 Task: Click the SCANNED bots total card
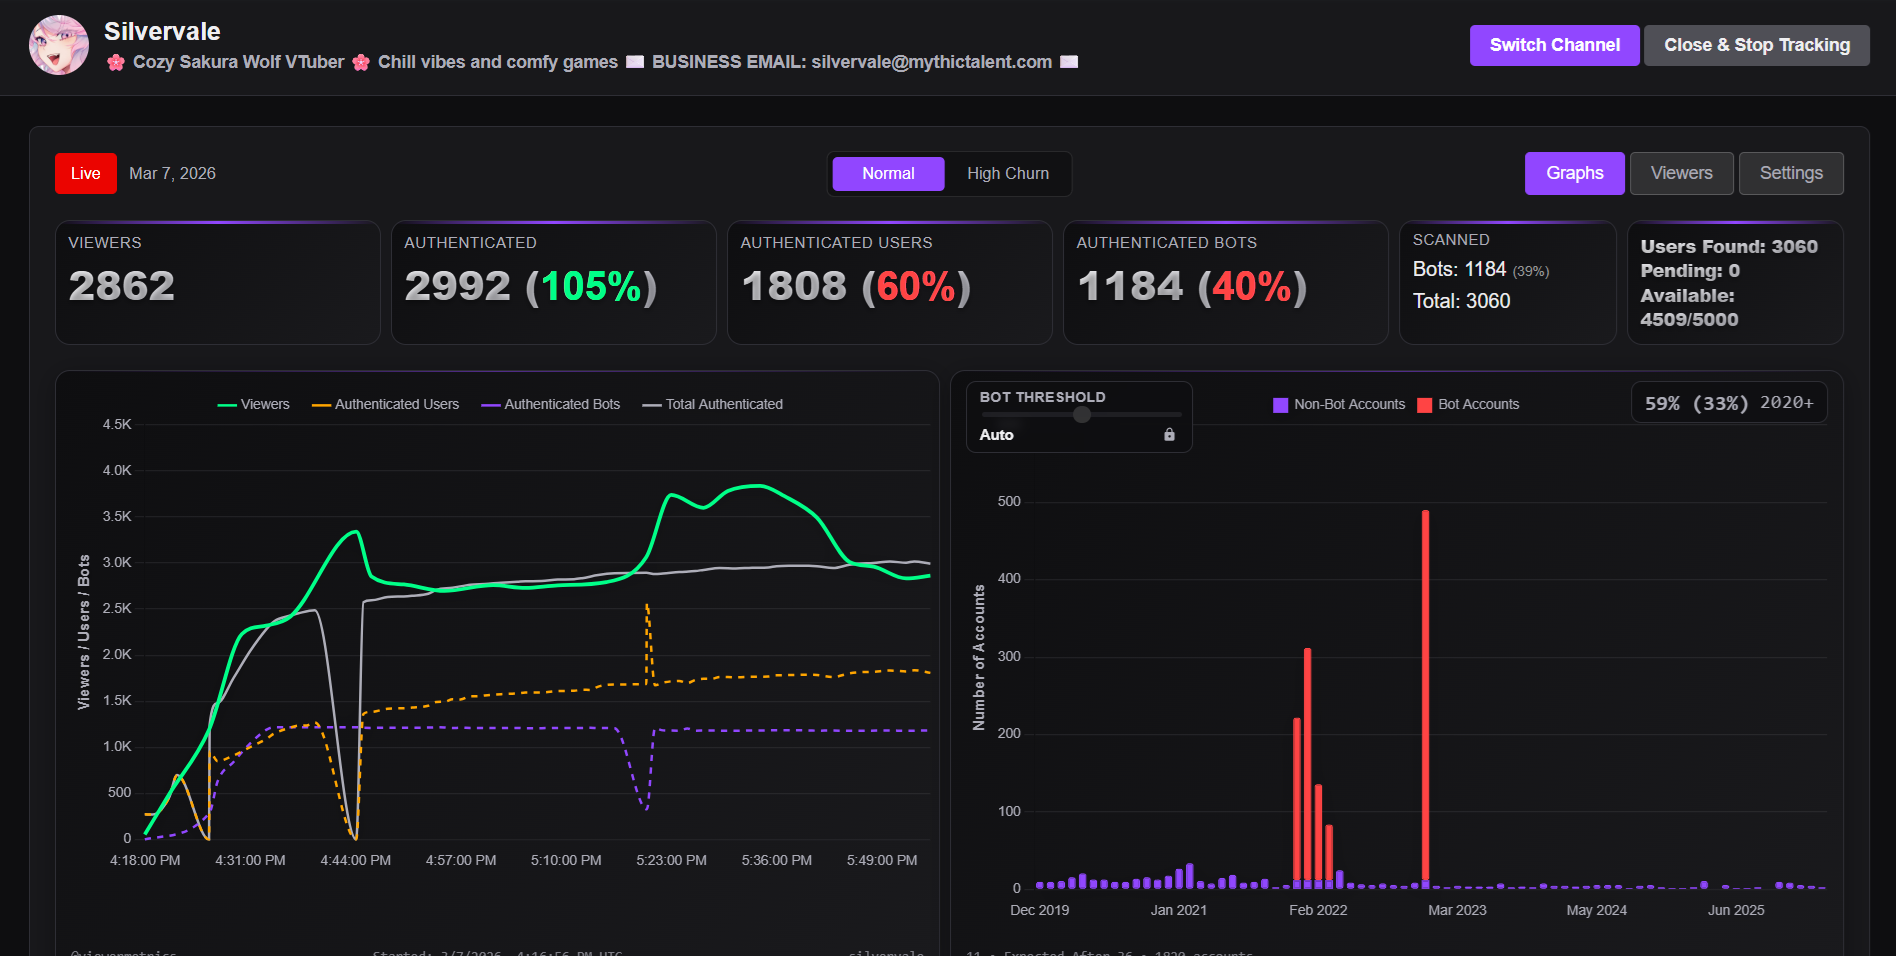point(1508,283)
